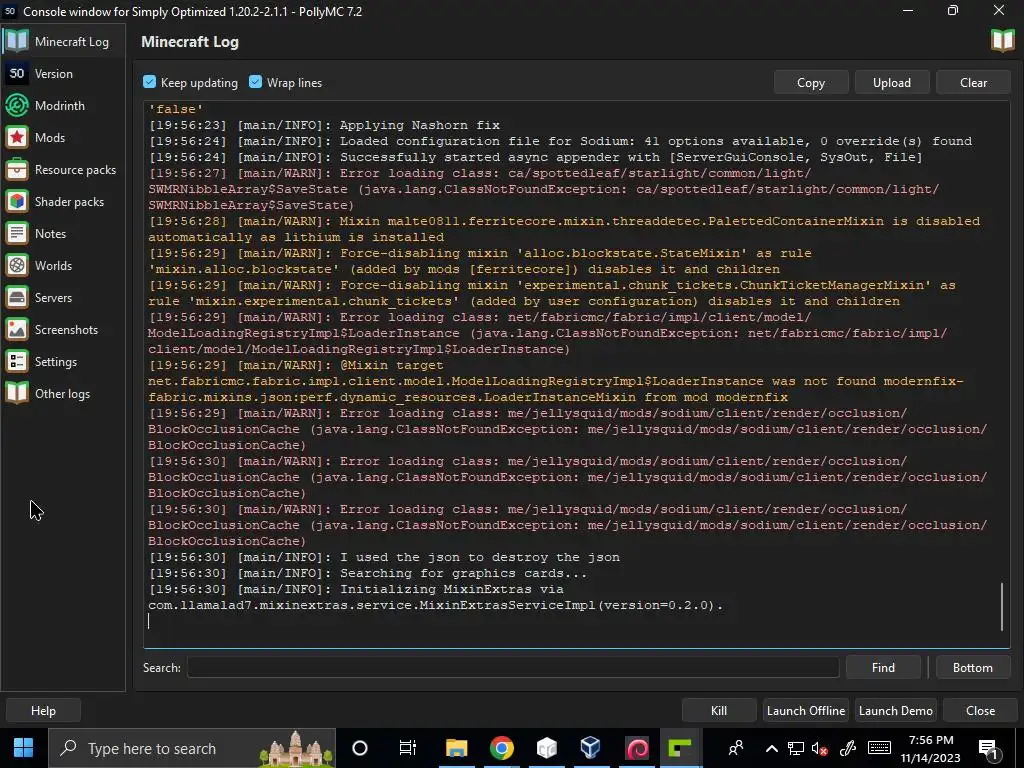Click the log vertical scrollbar handle

(1002, 607)
